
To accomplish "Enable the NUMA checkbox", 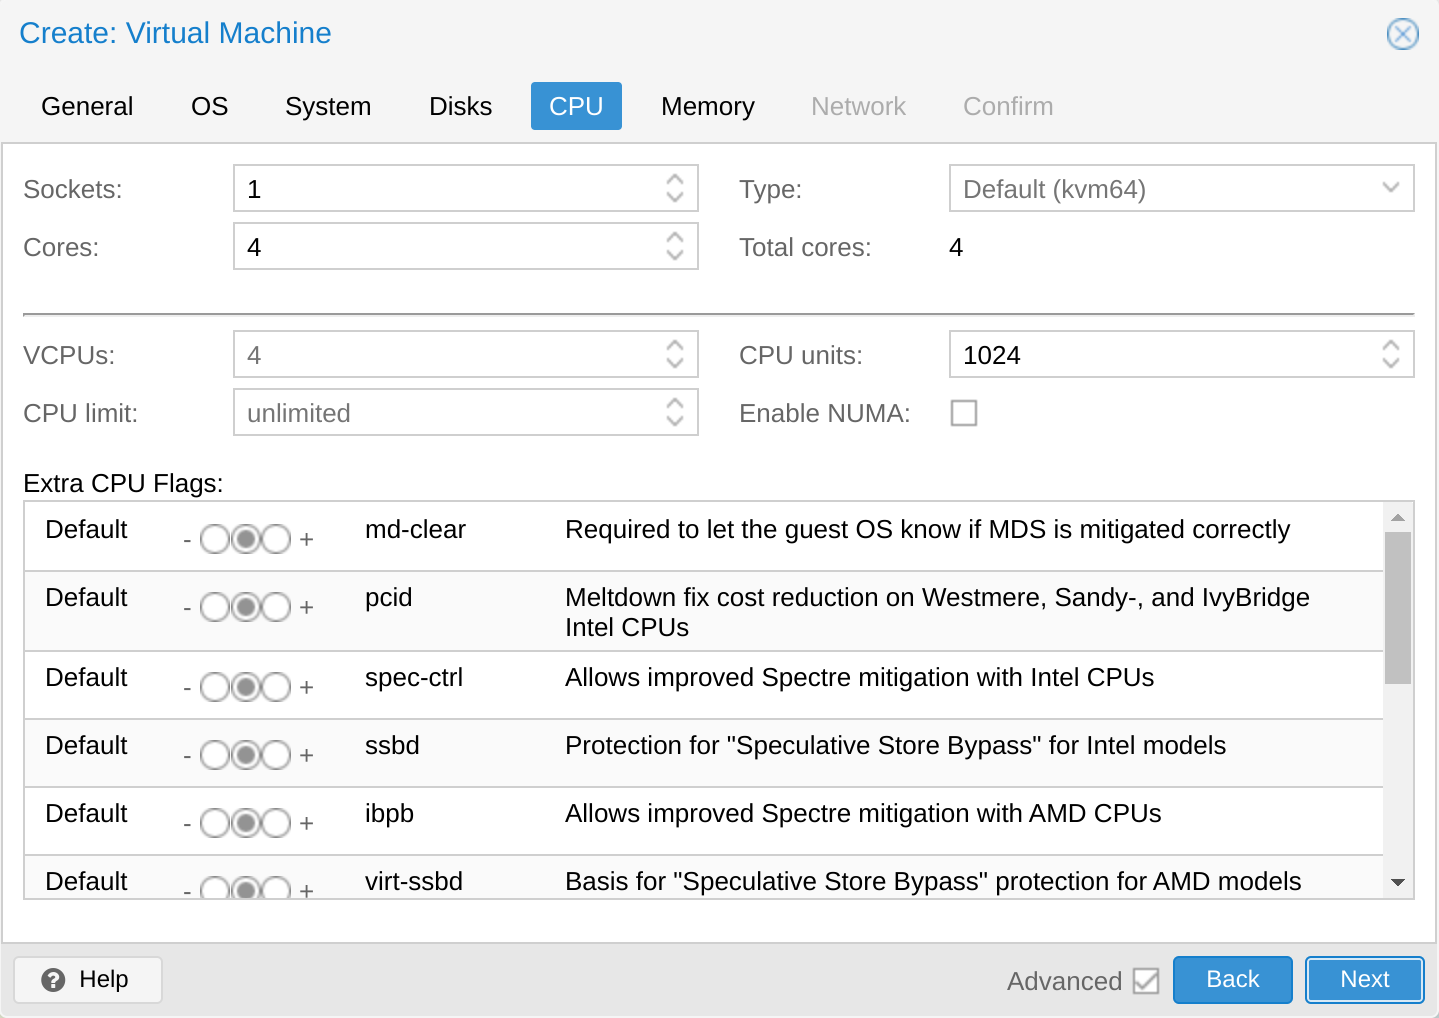I will click(964, 413).
